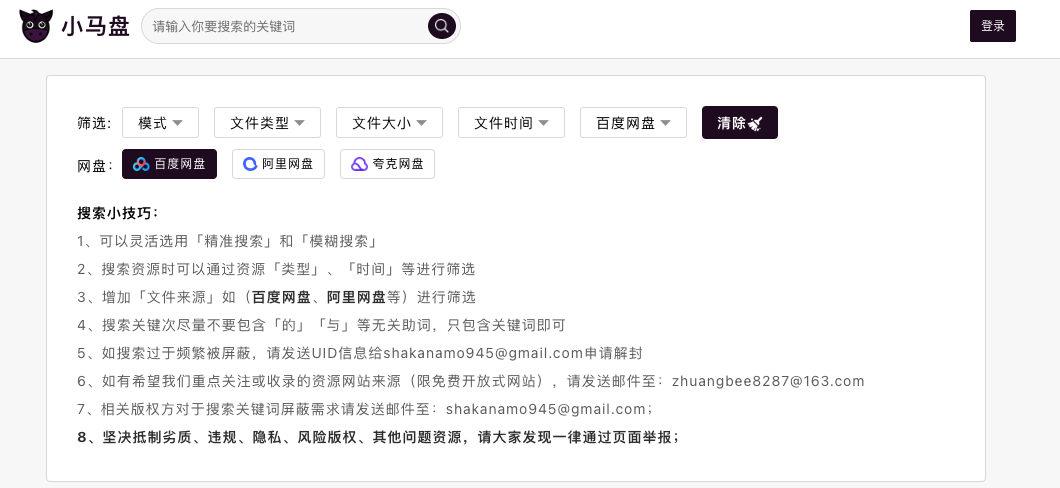Click the Aliyun ring icon in 阿里网盘 button
The width and height of the screenshot is (1060, 488).
(250, 164)
